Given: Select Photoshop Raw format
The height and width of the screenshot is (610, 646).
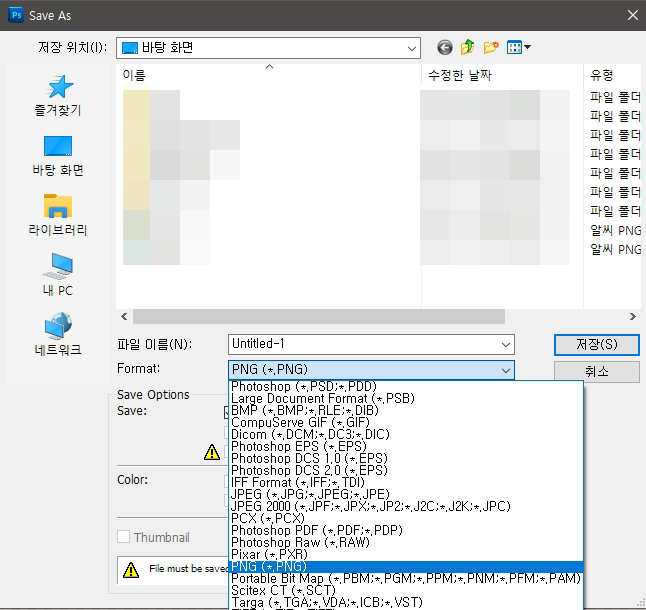Looking at the screenshot, I should pyautogui.click(x=406, y=542).
